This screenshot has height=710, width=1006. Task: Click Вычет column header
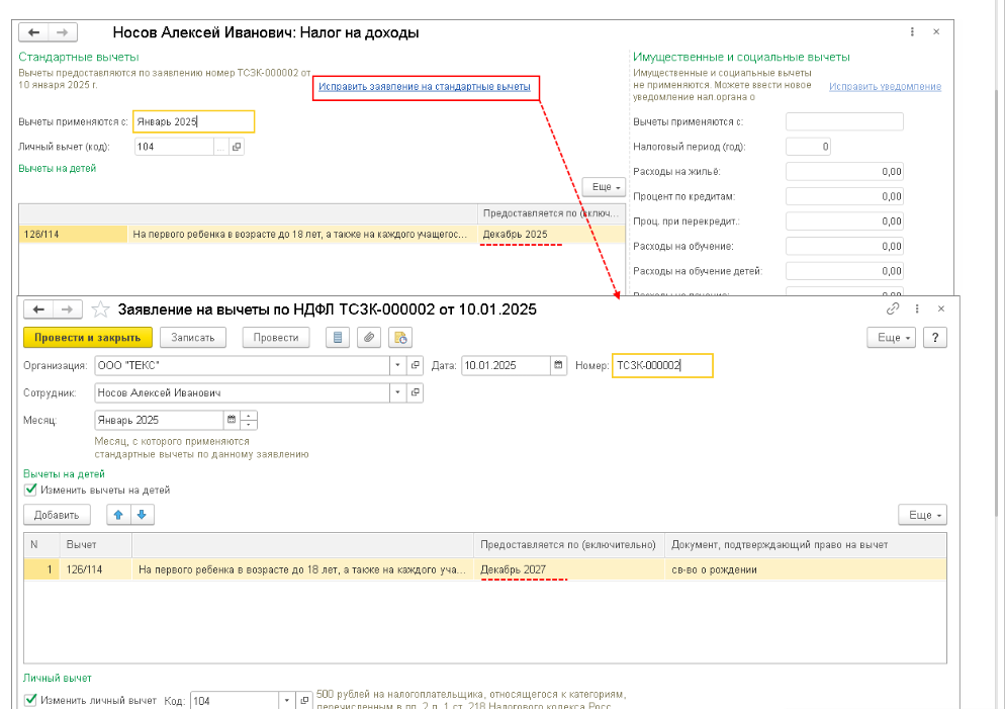coord(96,545)
